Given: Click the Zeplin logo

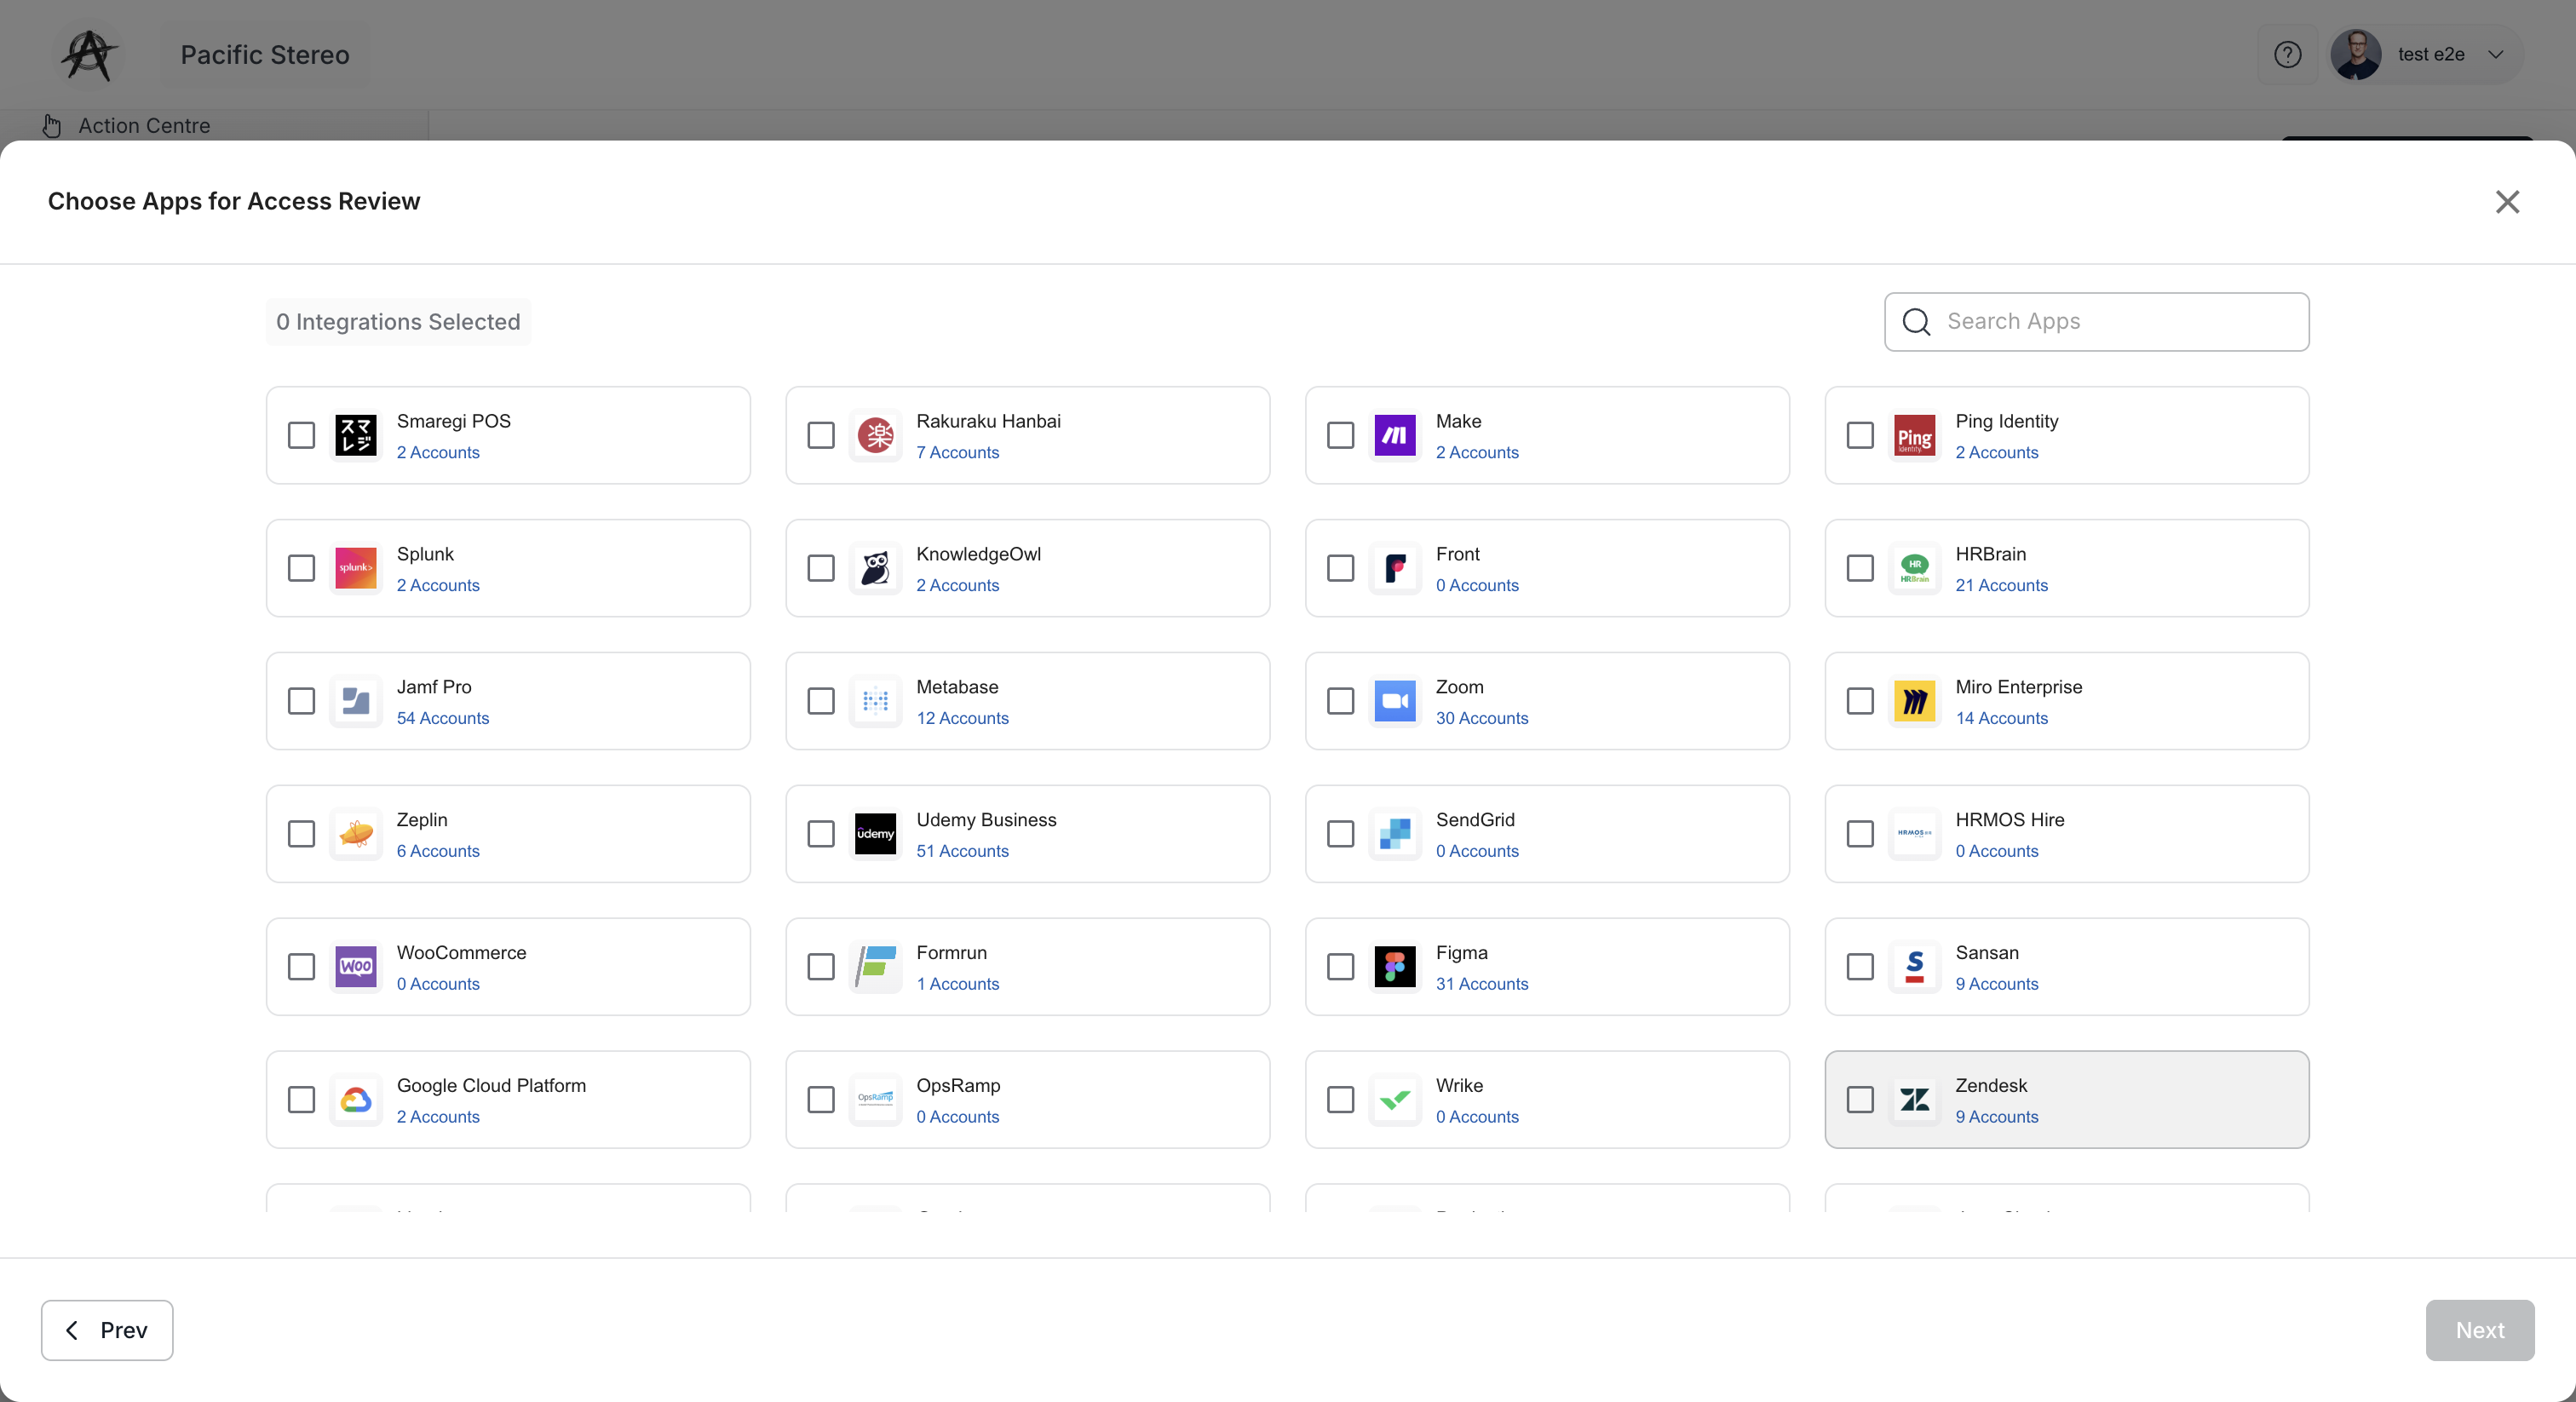Looking at the screenshot, I should pyautogui.click(x=356, y=834).
